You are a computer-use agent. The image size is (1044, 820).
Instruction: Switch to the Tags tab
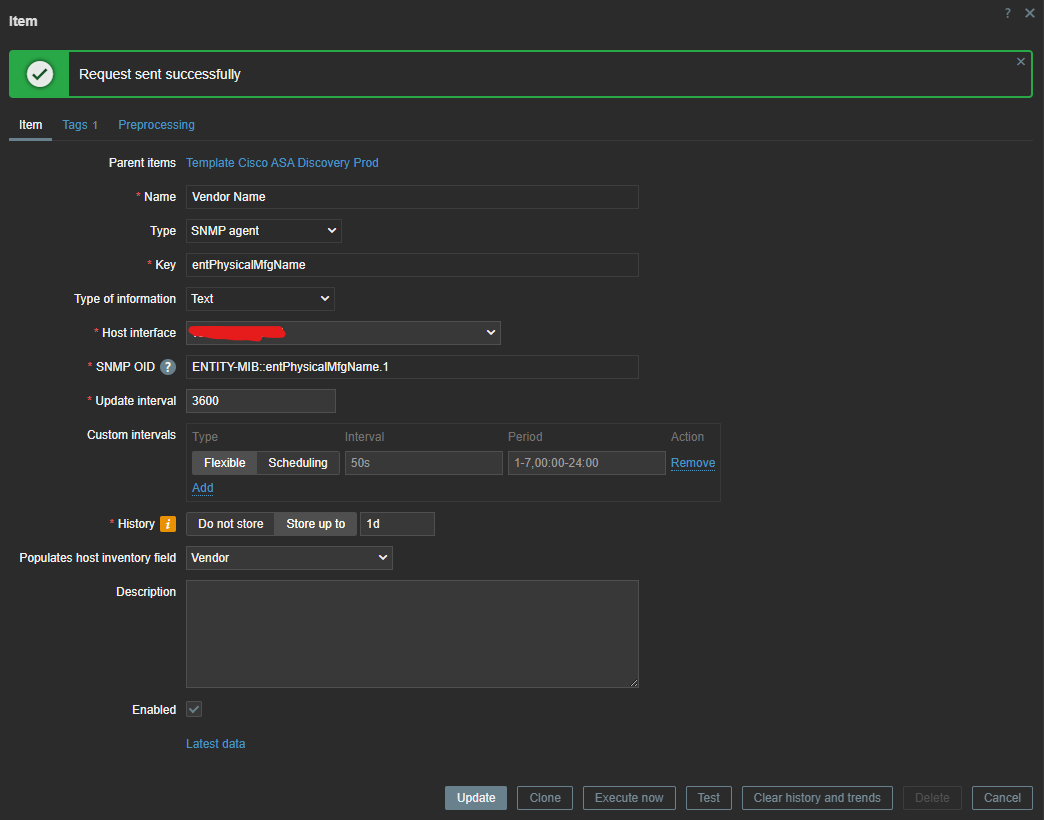[79, 125]
